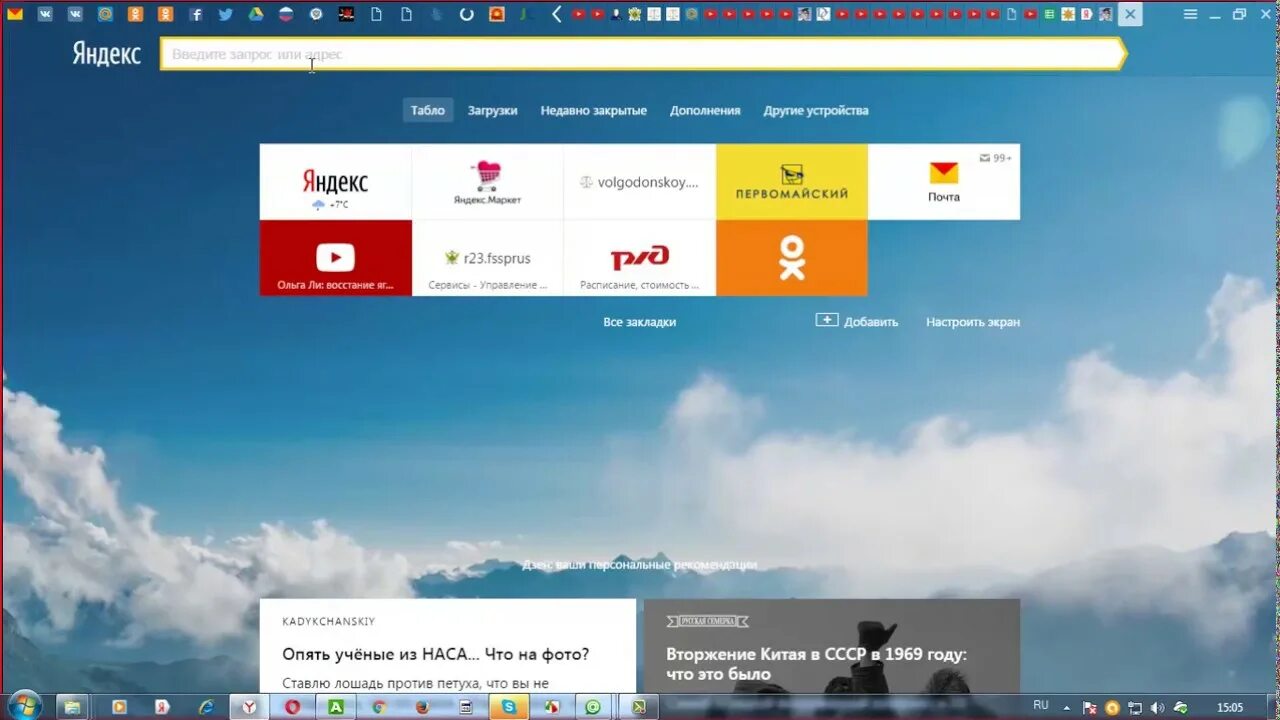Viewport: 1280px width, 720px height.
Task: Click the Дзен personal recommendations caption
Action: click(640, 565)
